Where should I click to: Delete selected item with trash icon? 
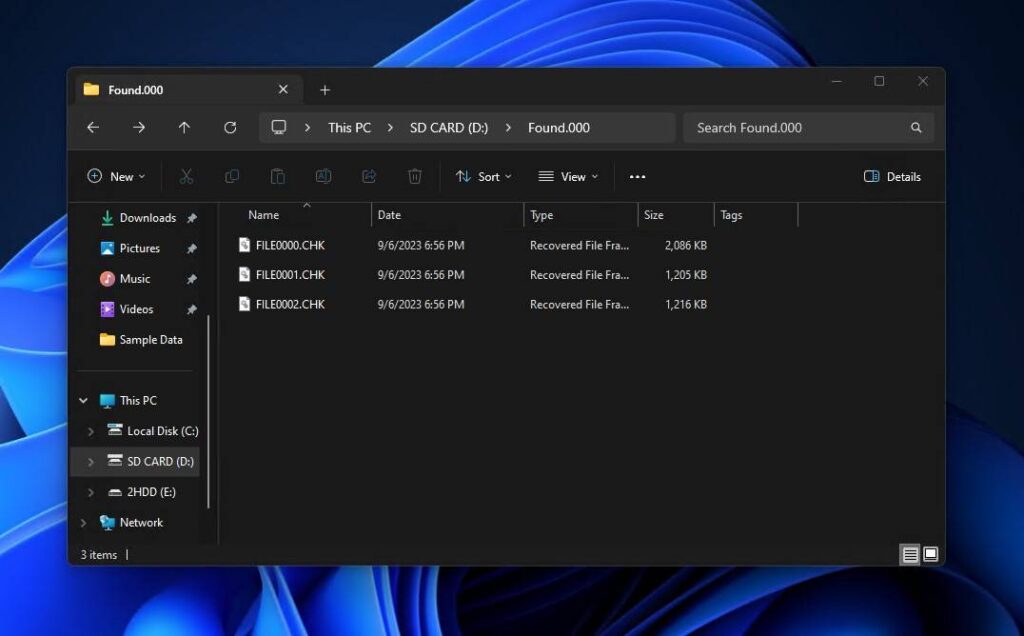tap(414, 176)
